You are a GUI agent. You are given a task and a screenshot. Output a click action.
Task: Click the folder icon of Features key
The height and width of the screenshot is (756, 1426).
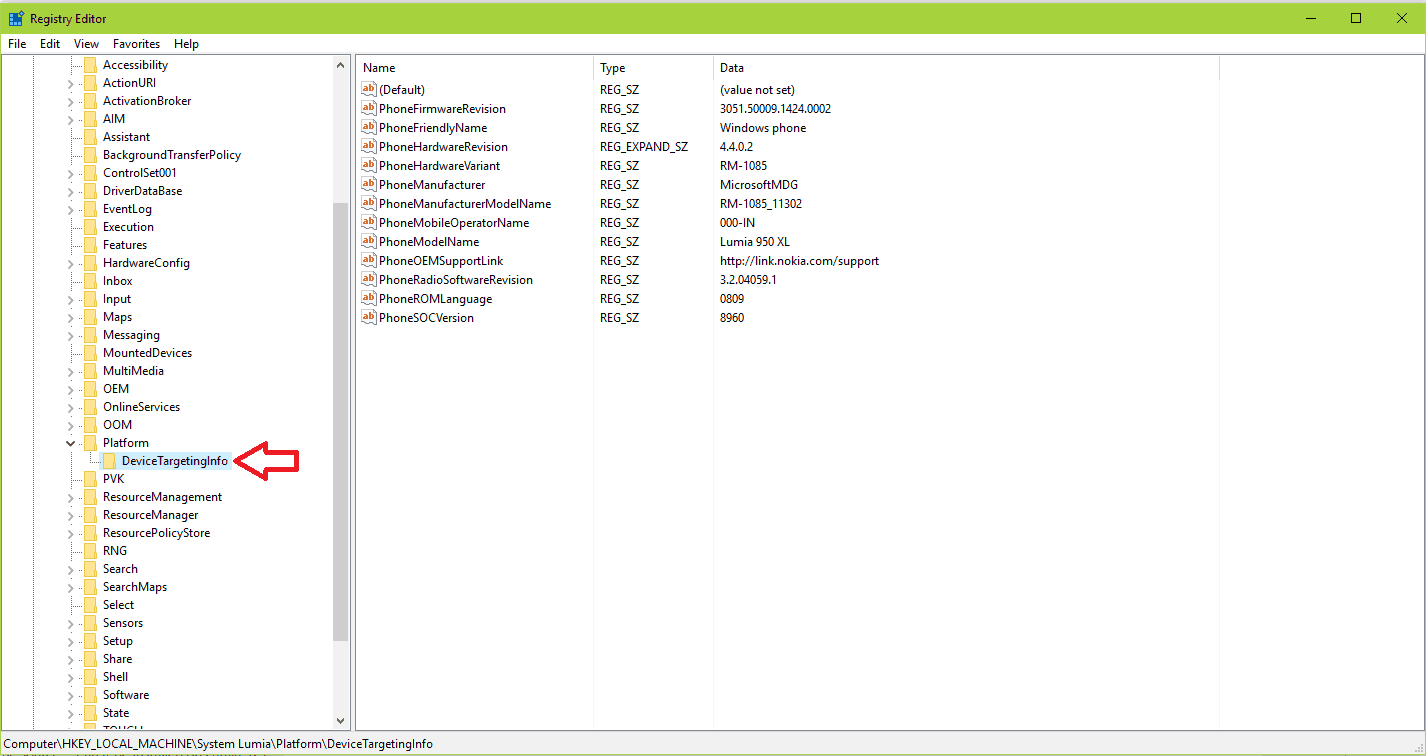(90, 245)
